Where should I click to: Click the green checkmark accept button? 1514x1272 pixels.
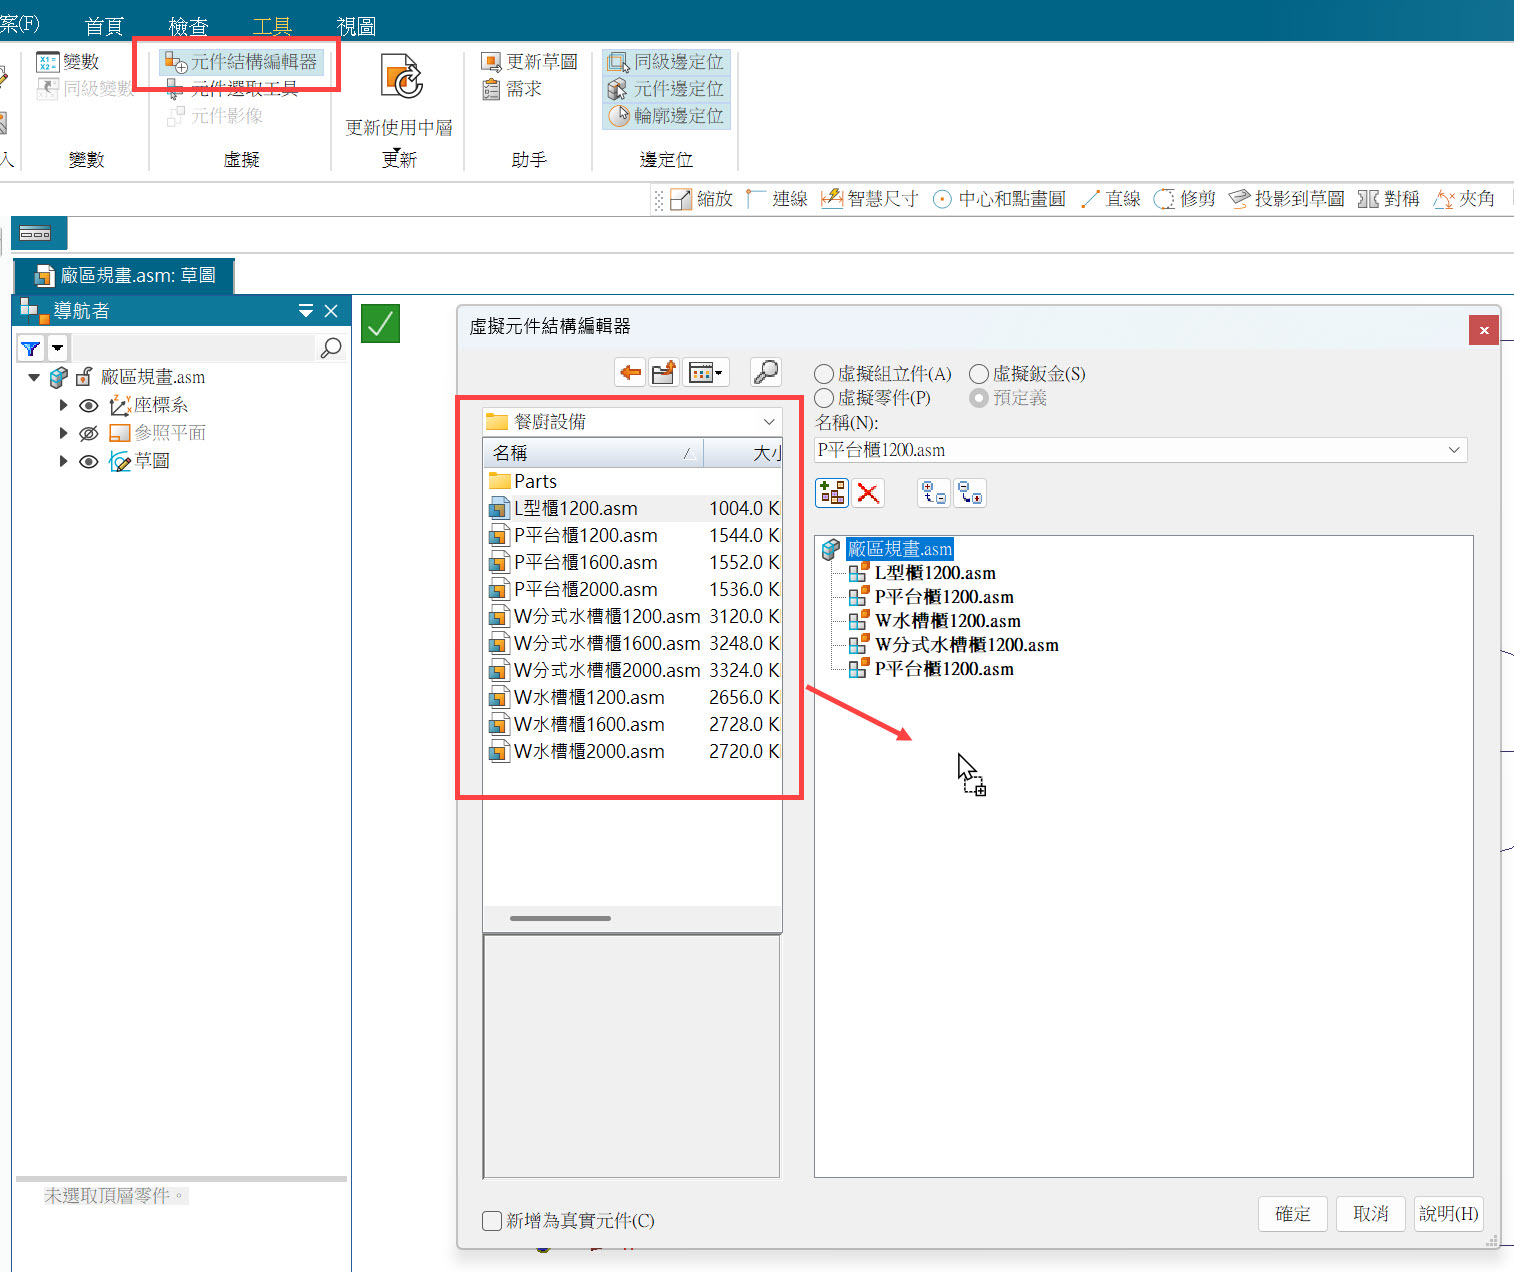coord(380,324)
